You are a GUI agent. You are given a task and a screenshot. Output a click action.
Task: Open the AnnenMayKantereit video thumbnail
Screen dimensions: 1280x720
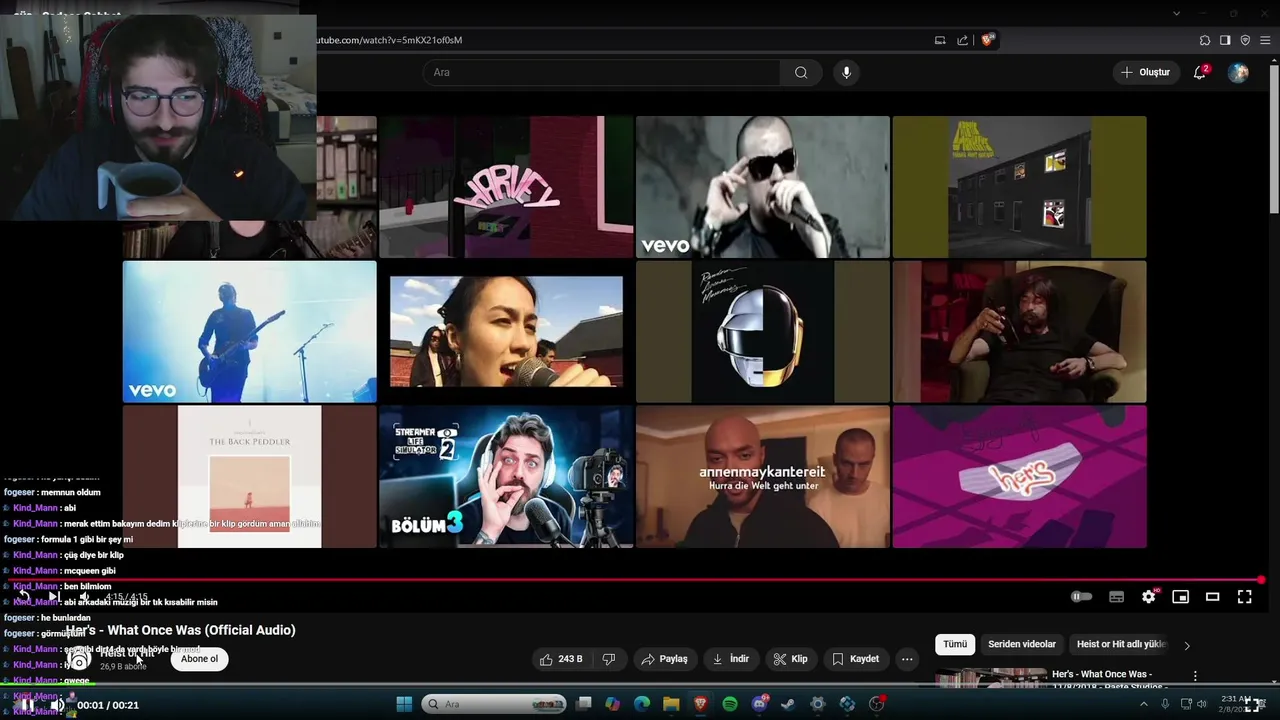(763, 476)
